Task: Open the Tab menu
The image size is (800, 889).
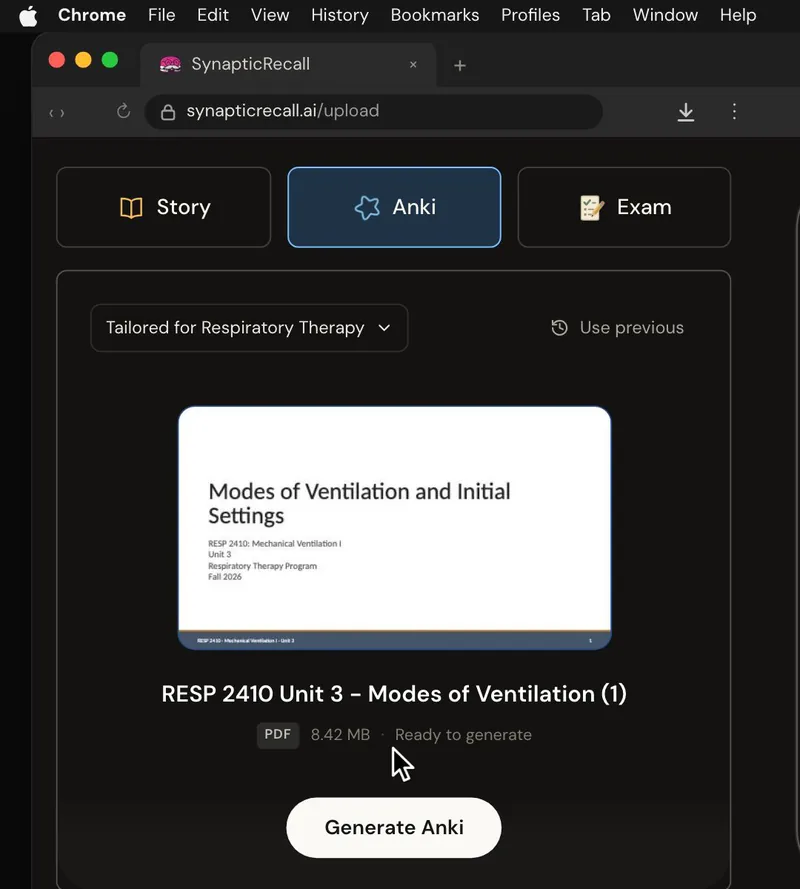Action: coord(596,15)
